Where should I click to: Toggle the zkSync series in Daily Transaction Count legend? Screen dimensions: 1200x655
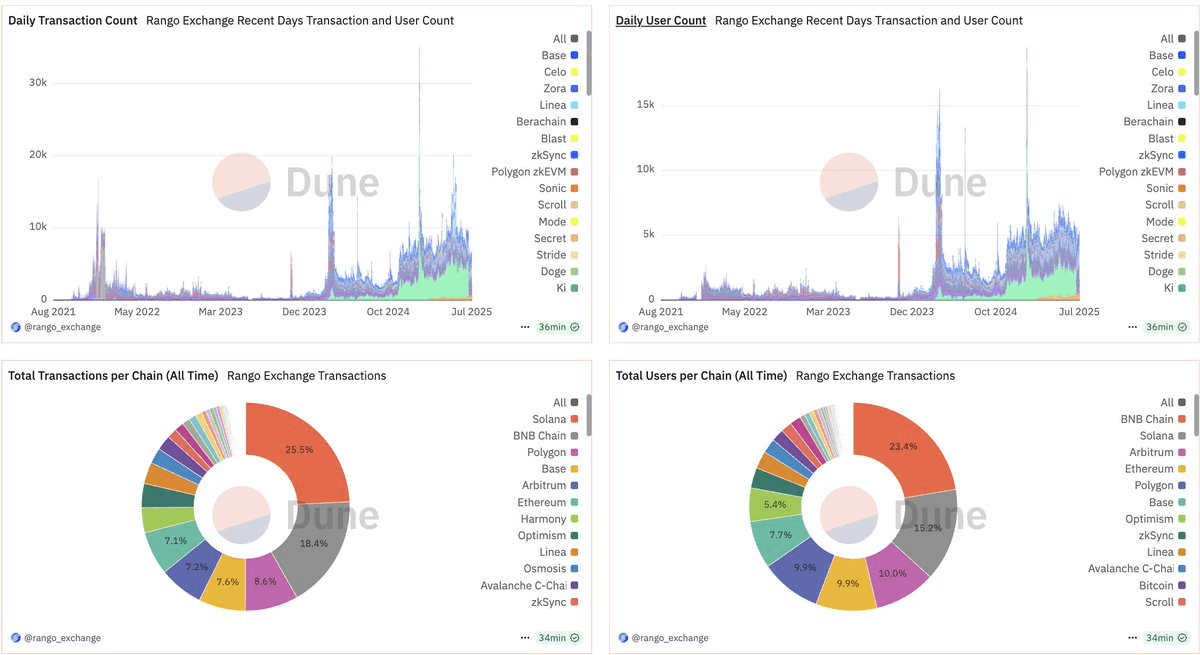(550, 154)
